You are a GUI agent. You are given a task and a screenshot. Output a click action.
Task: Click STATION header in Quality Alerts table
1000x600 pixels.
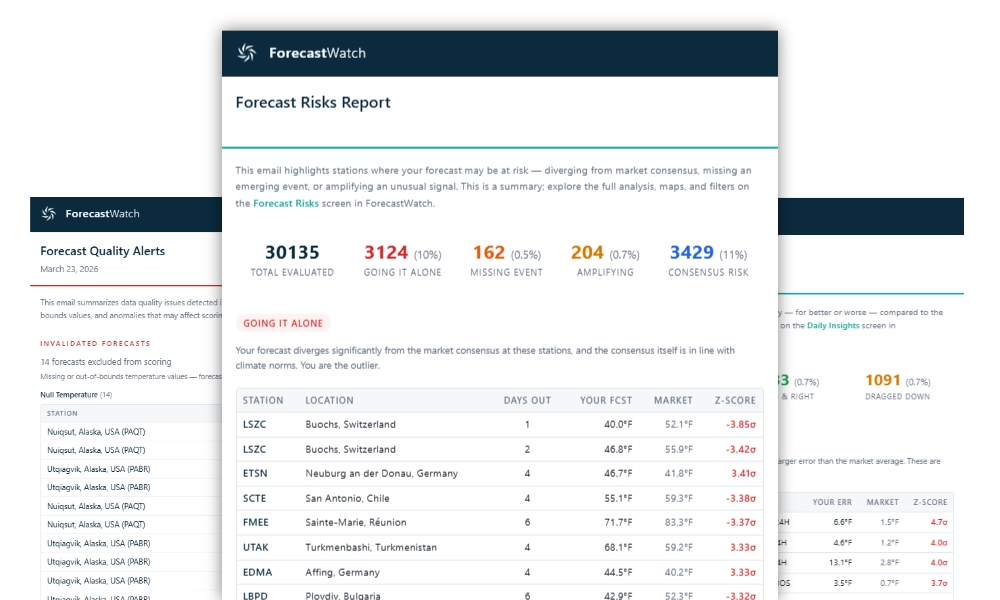coord(62,414)
